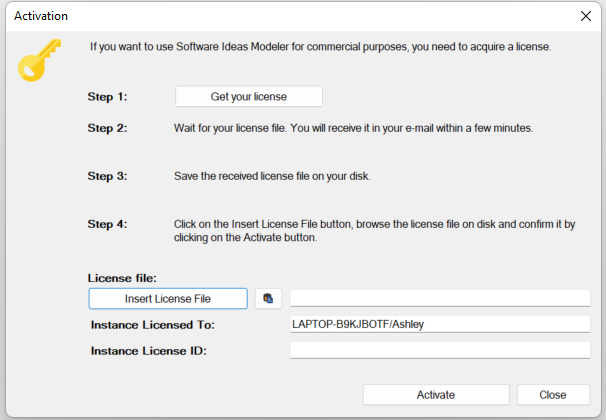This screenshot has height=420, width=606.
Task: Click the Instance License ID field
Action: [440, 350]
